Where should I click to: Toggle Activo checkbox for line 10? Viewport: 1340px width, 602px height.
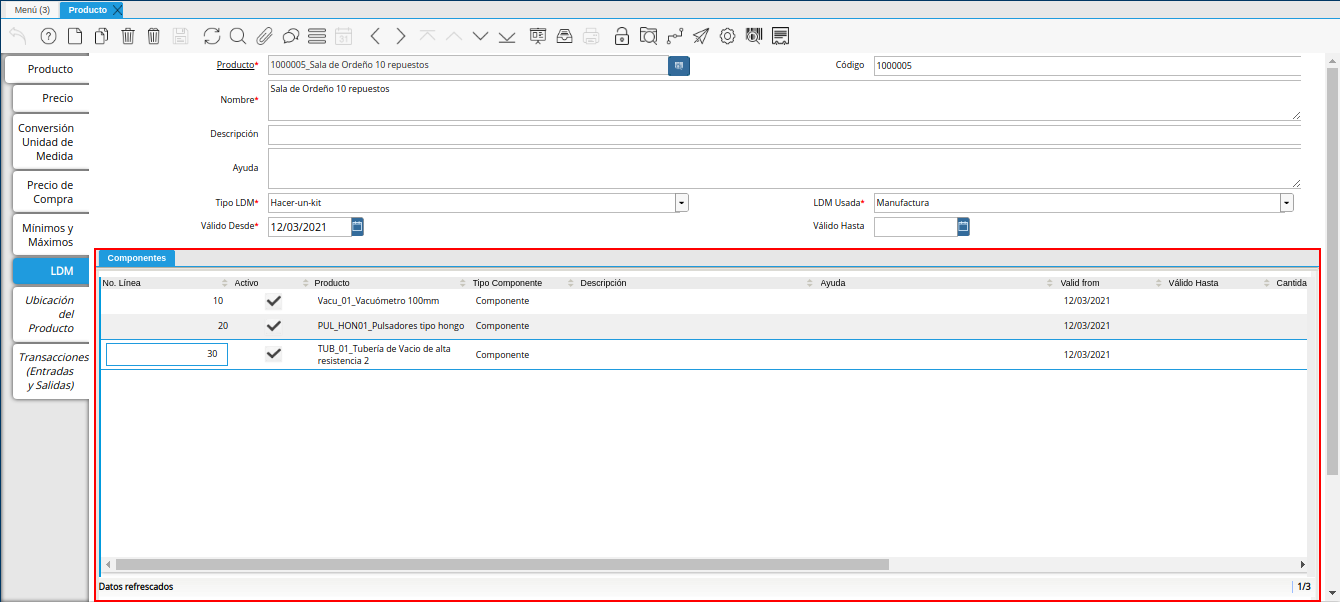(x=273, y=301)
